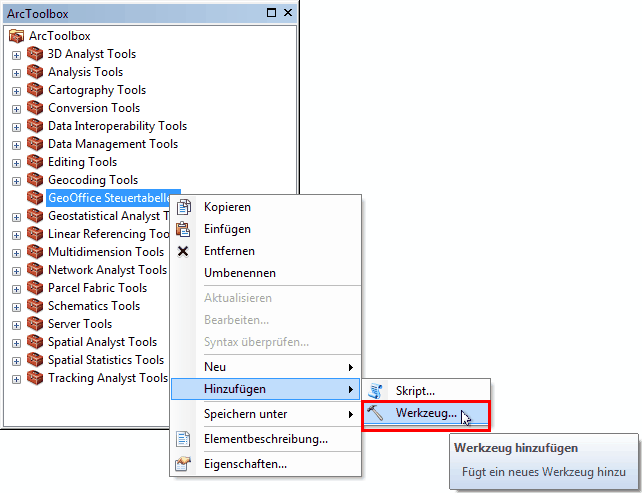The height and width of the screenshot is (493, 642).
Task: Click the Editing Tools toolbox icon
Action: pos(36,162)
